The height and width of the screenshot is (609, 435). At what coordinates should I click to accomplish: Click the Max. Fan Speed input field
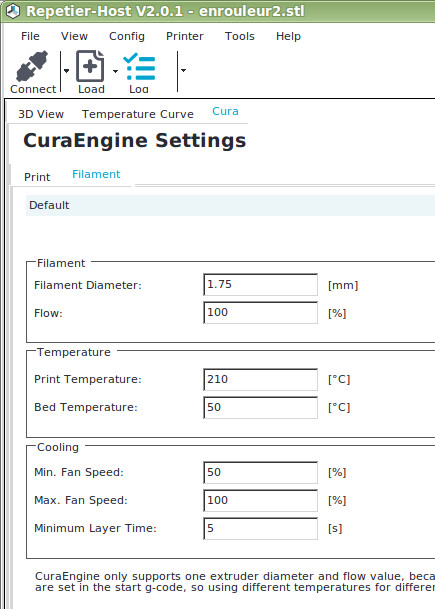260,501
